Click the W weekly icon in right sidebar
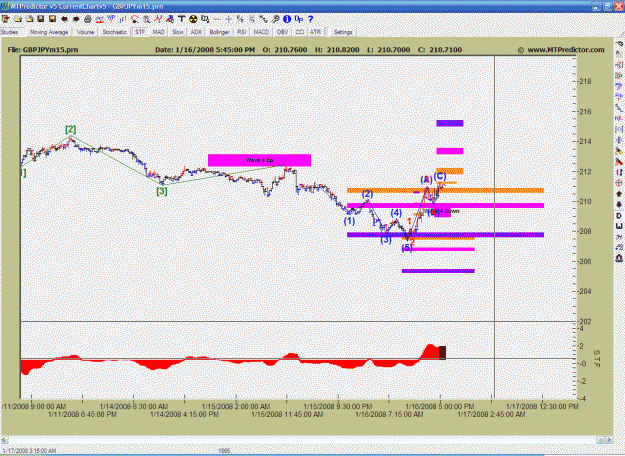The image size is (625, 456). [x=619, y=226]
